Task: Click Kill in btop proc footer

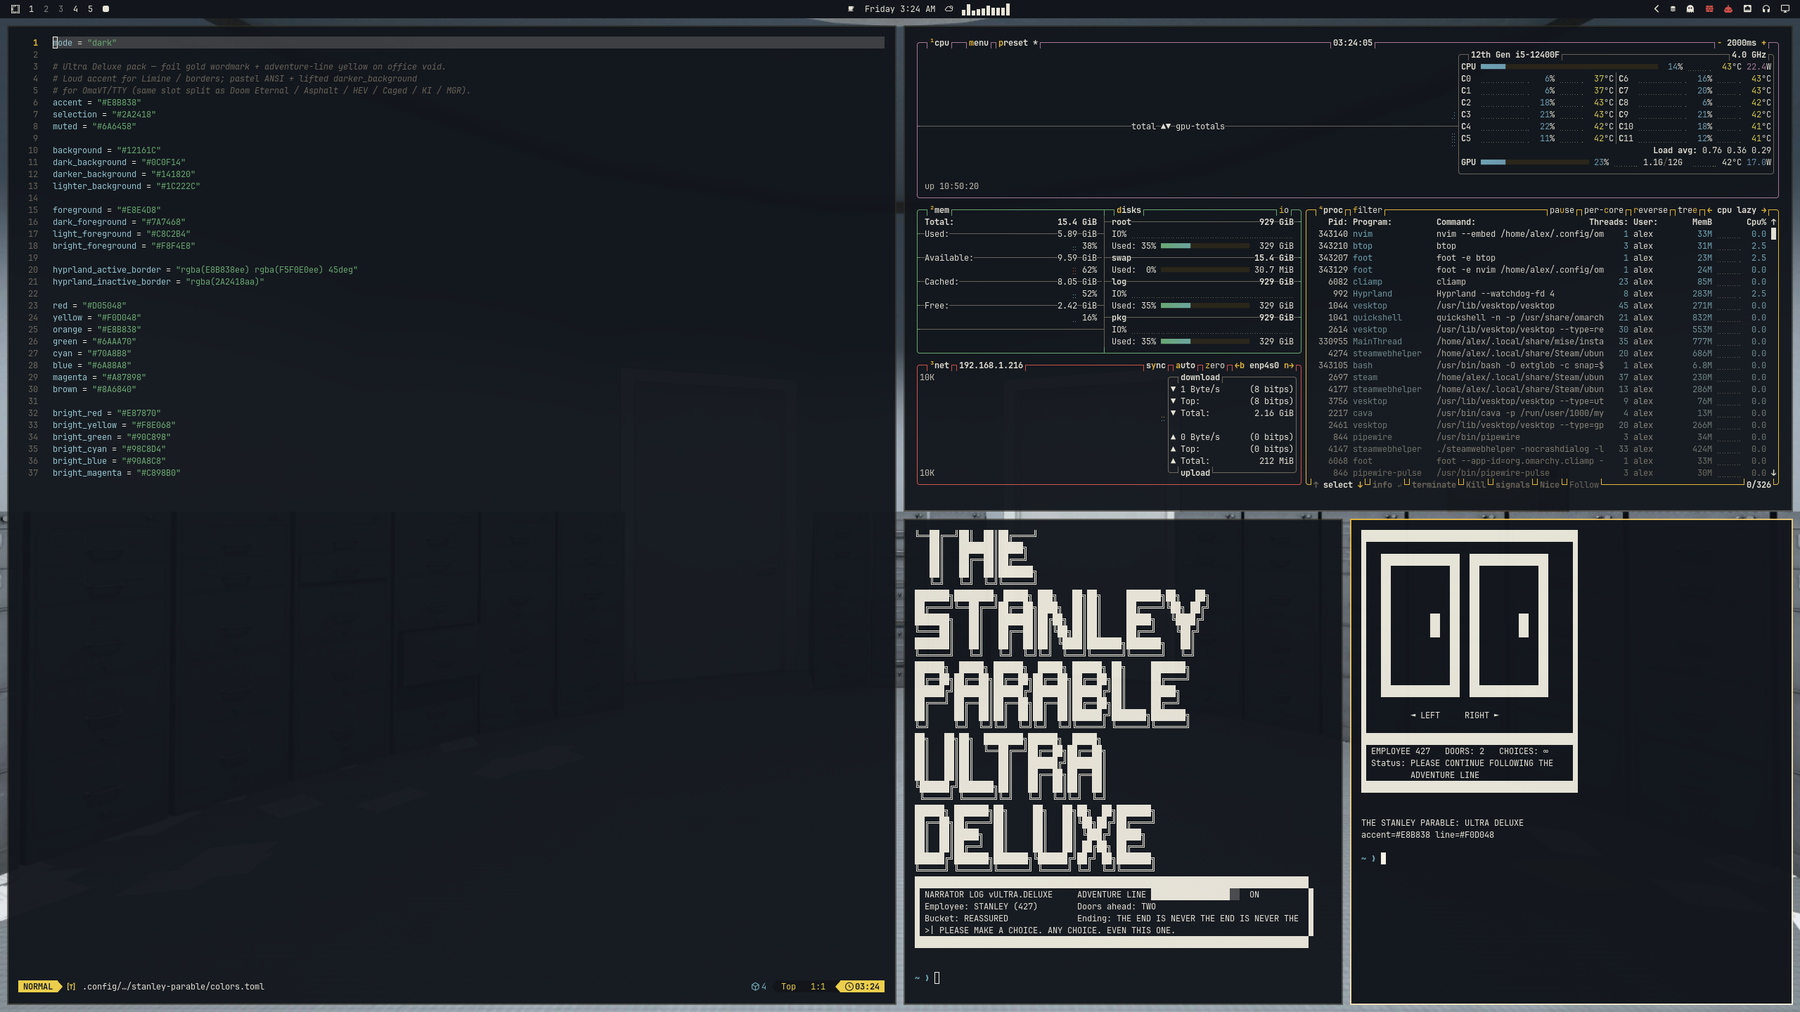Action: 1475,485
